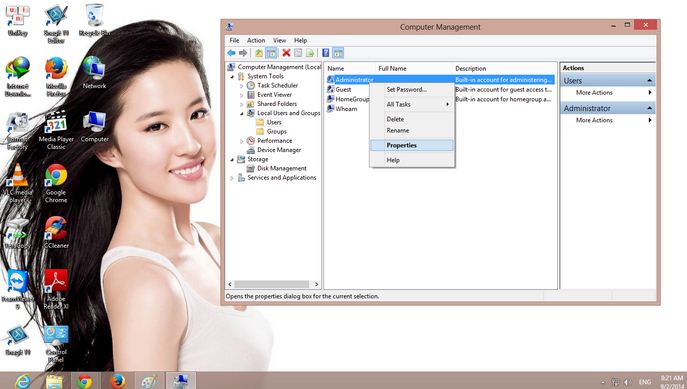Choose Help from the context menu
This screenshot has width=687, height=389.
[x=412, y=160]
